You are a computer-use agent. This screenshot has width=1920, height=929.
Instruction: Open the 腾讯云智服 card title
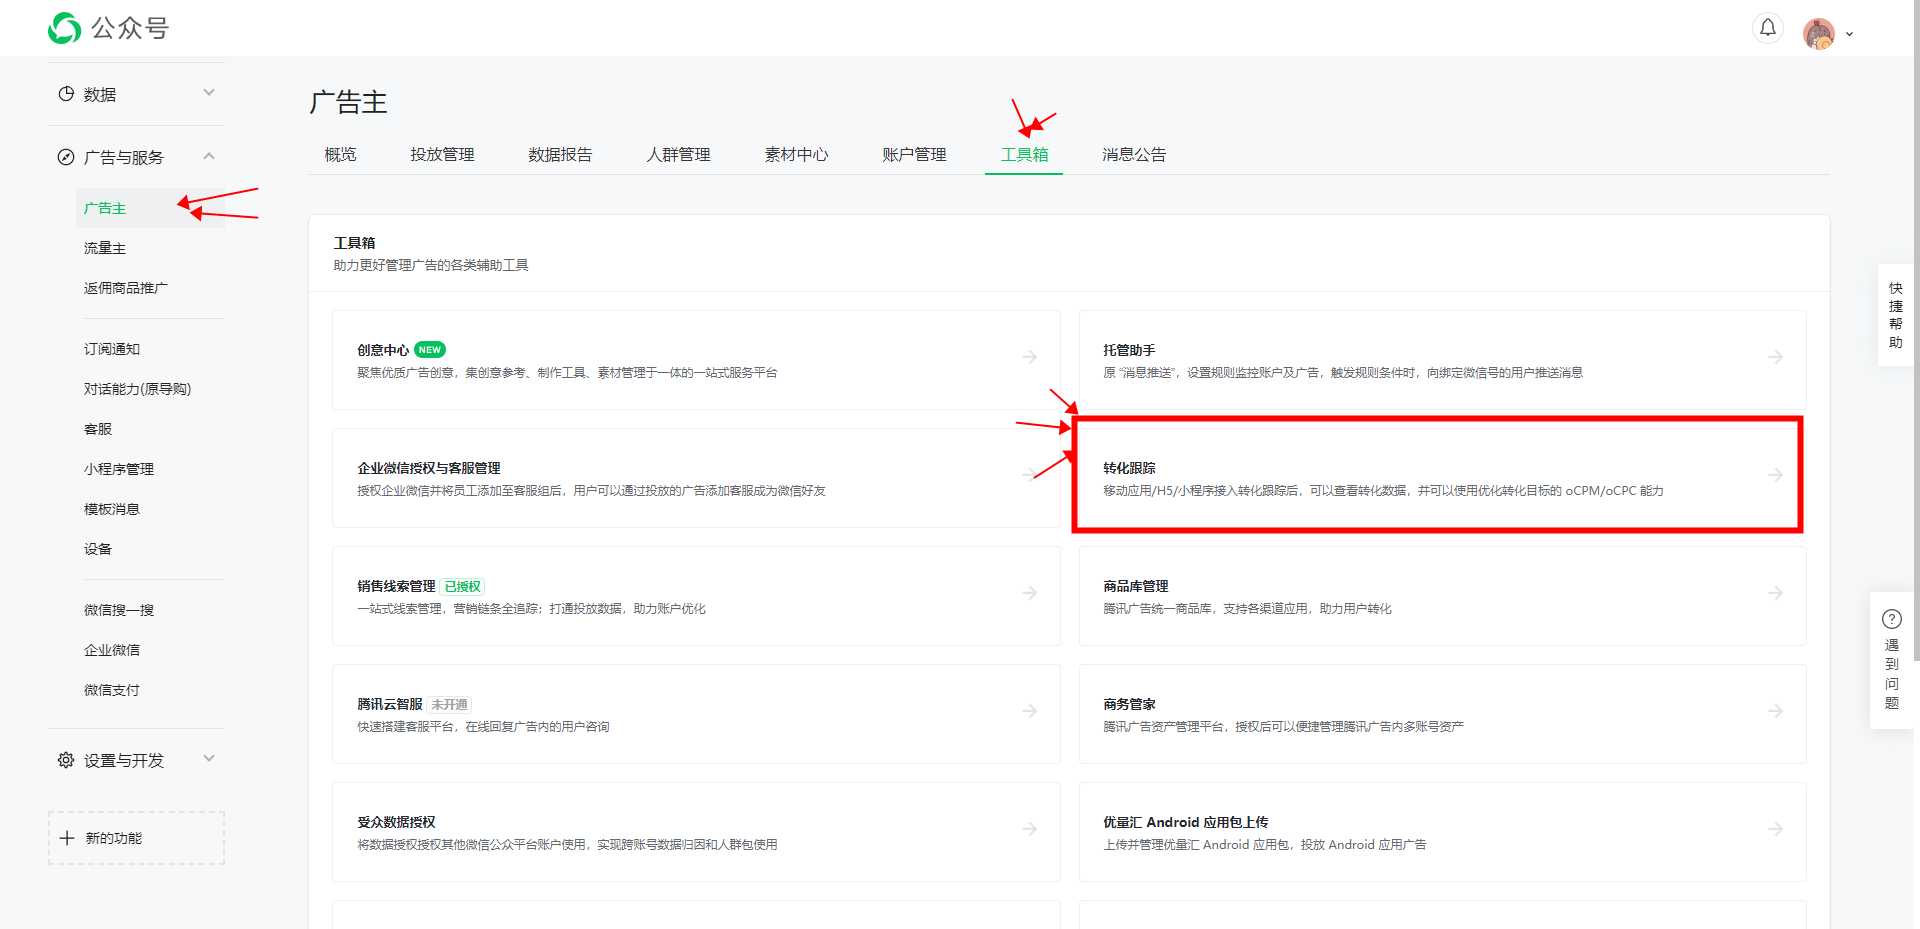coord(390,704)
